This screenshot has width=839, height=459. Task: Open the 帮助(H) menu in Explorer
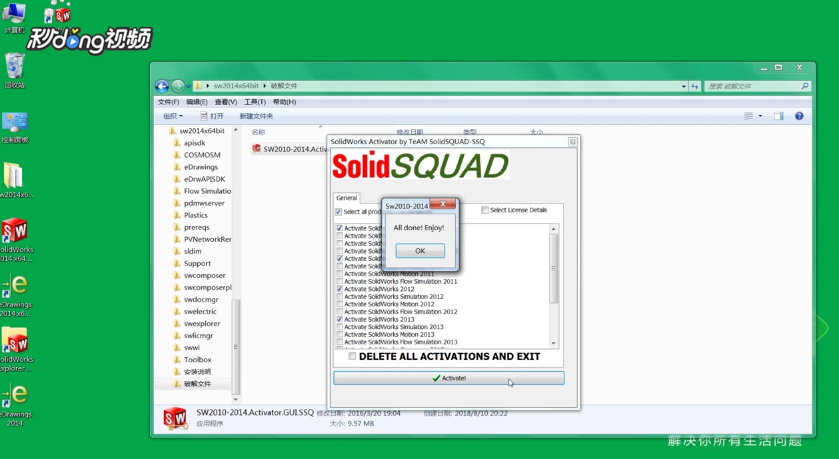285,102
